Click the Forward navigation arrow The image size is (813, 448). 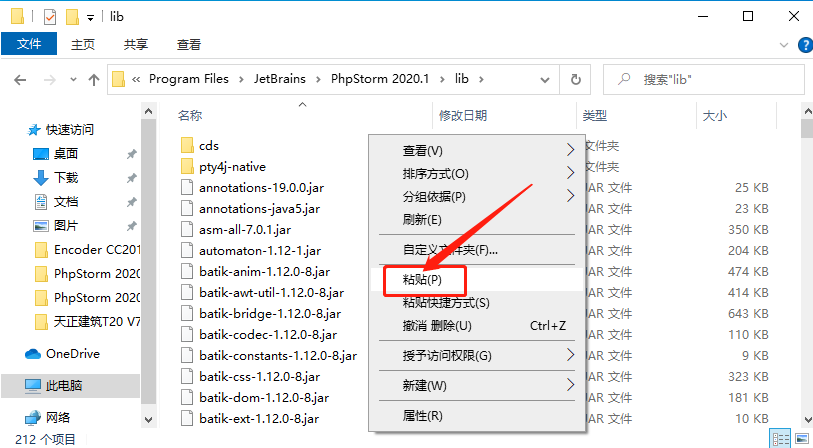pyautogui.click(x=50, y=80)
